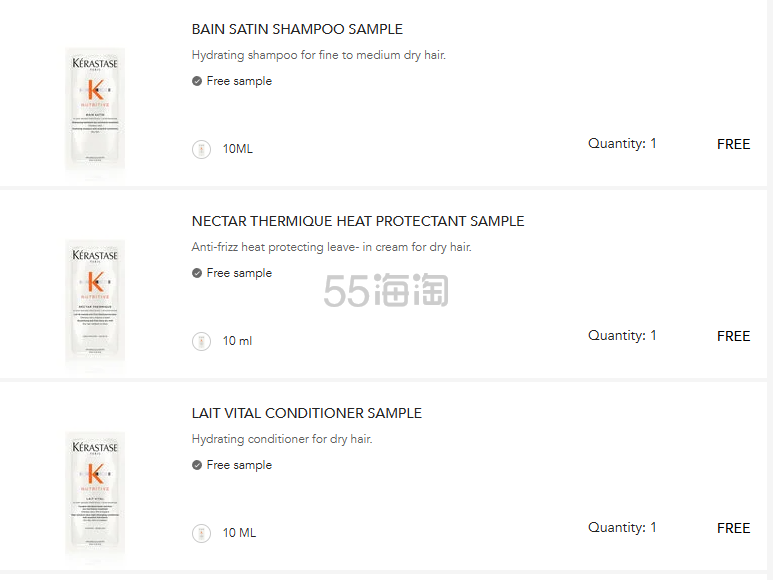This screenshot has height=580, width=773.
Task: Click 'Hydrating shampoo for fine to medium' description
Action: [318, 55]
